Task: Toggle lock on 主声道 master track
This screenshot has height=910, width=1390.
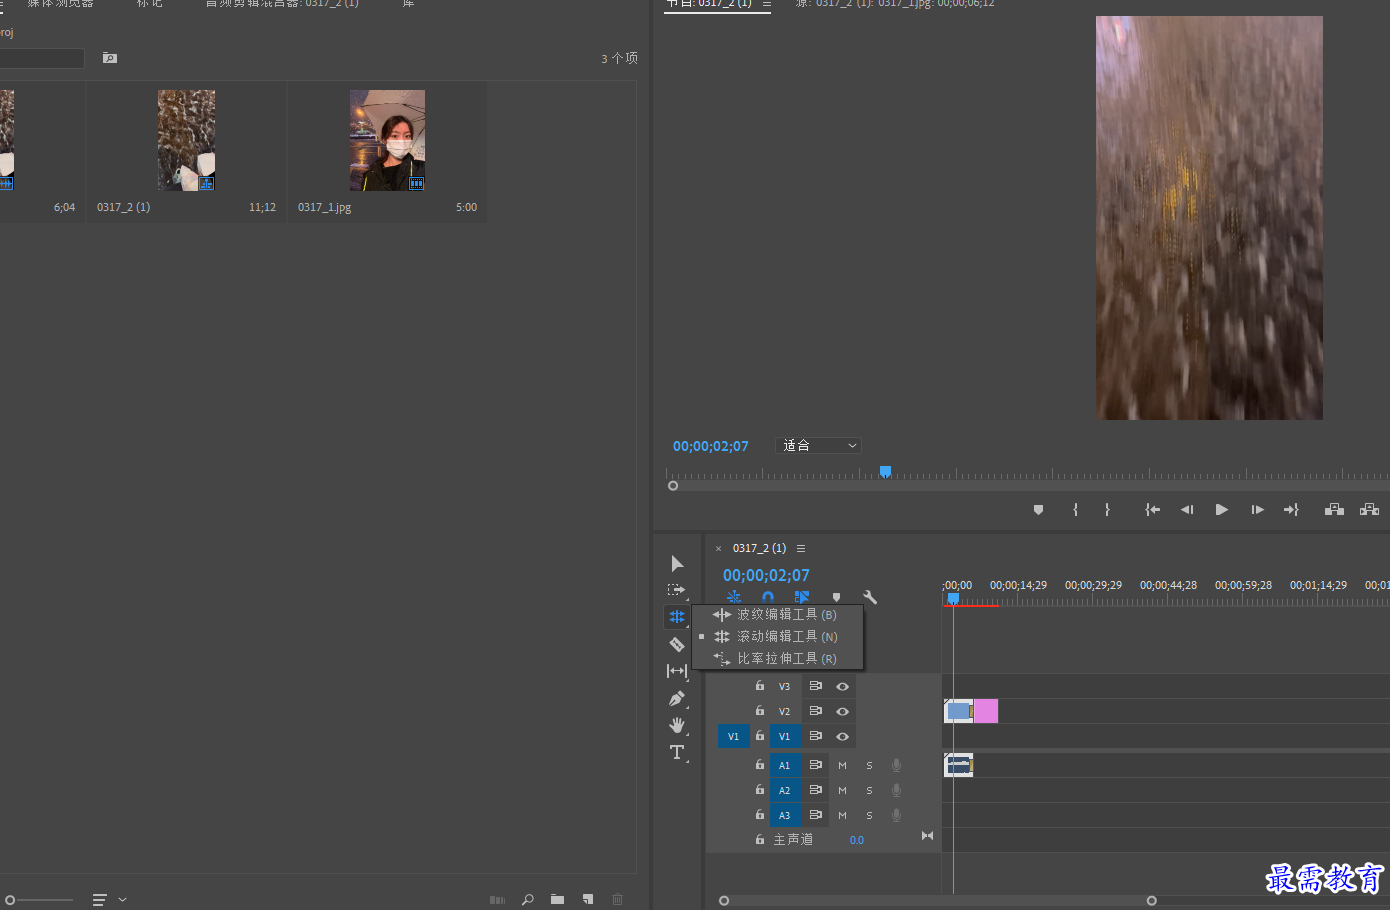Action: tap(760, 840)
